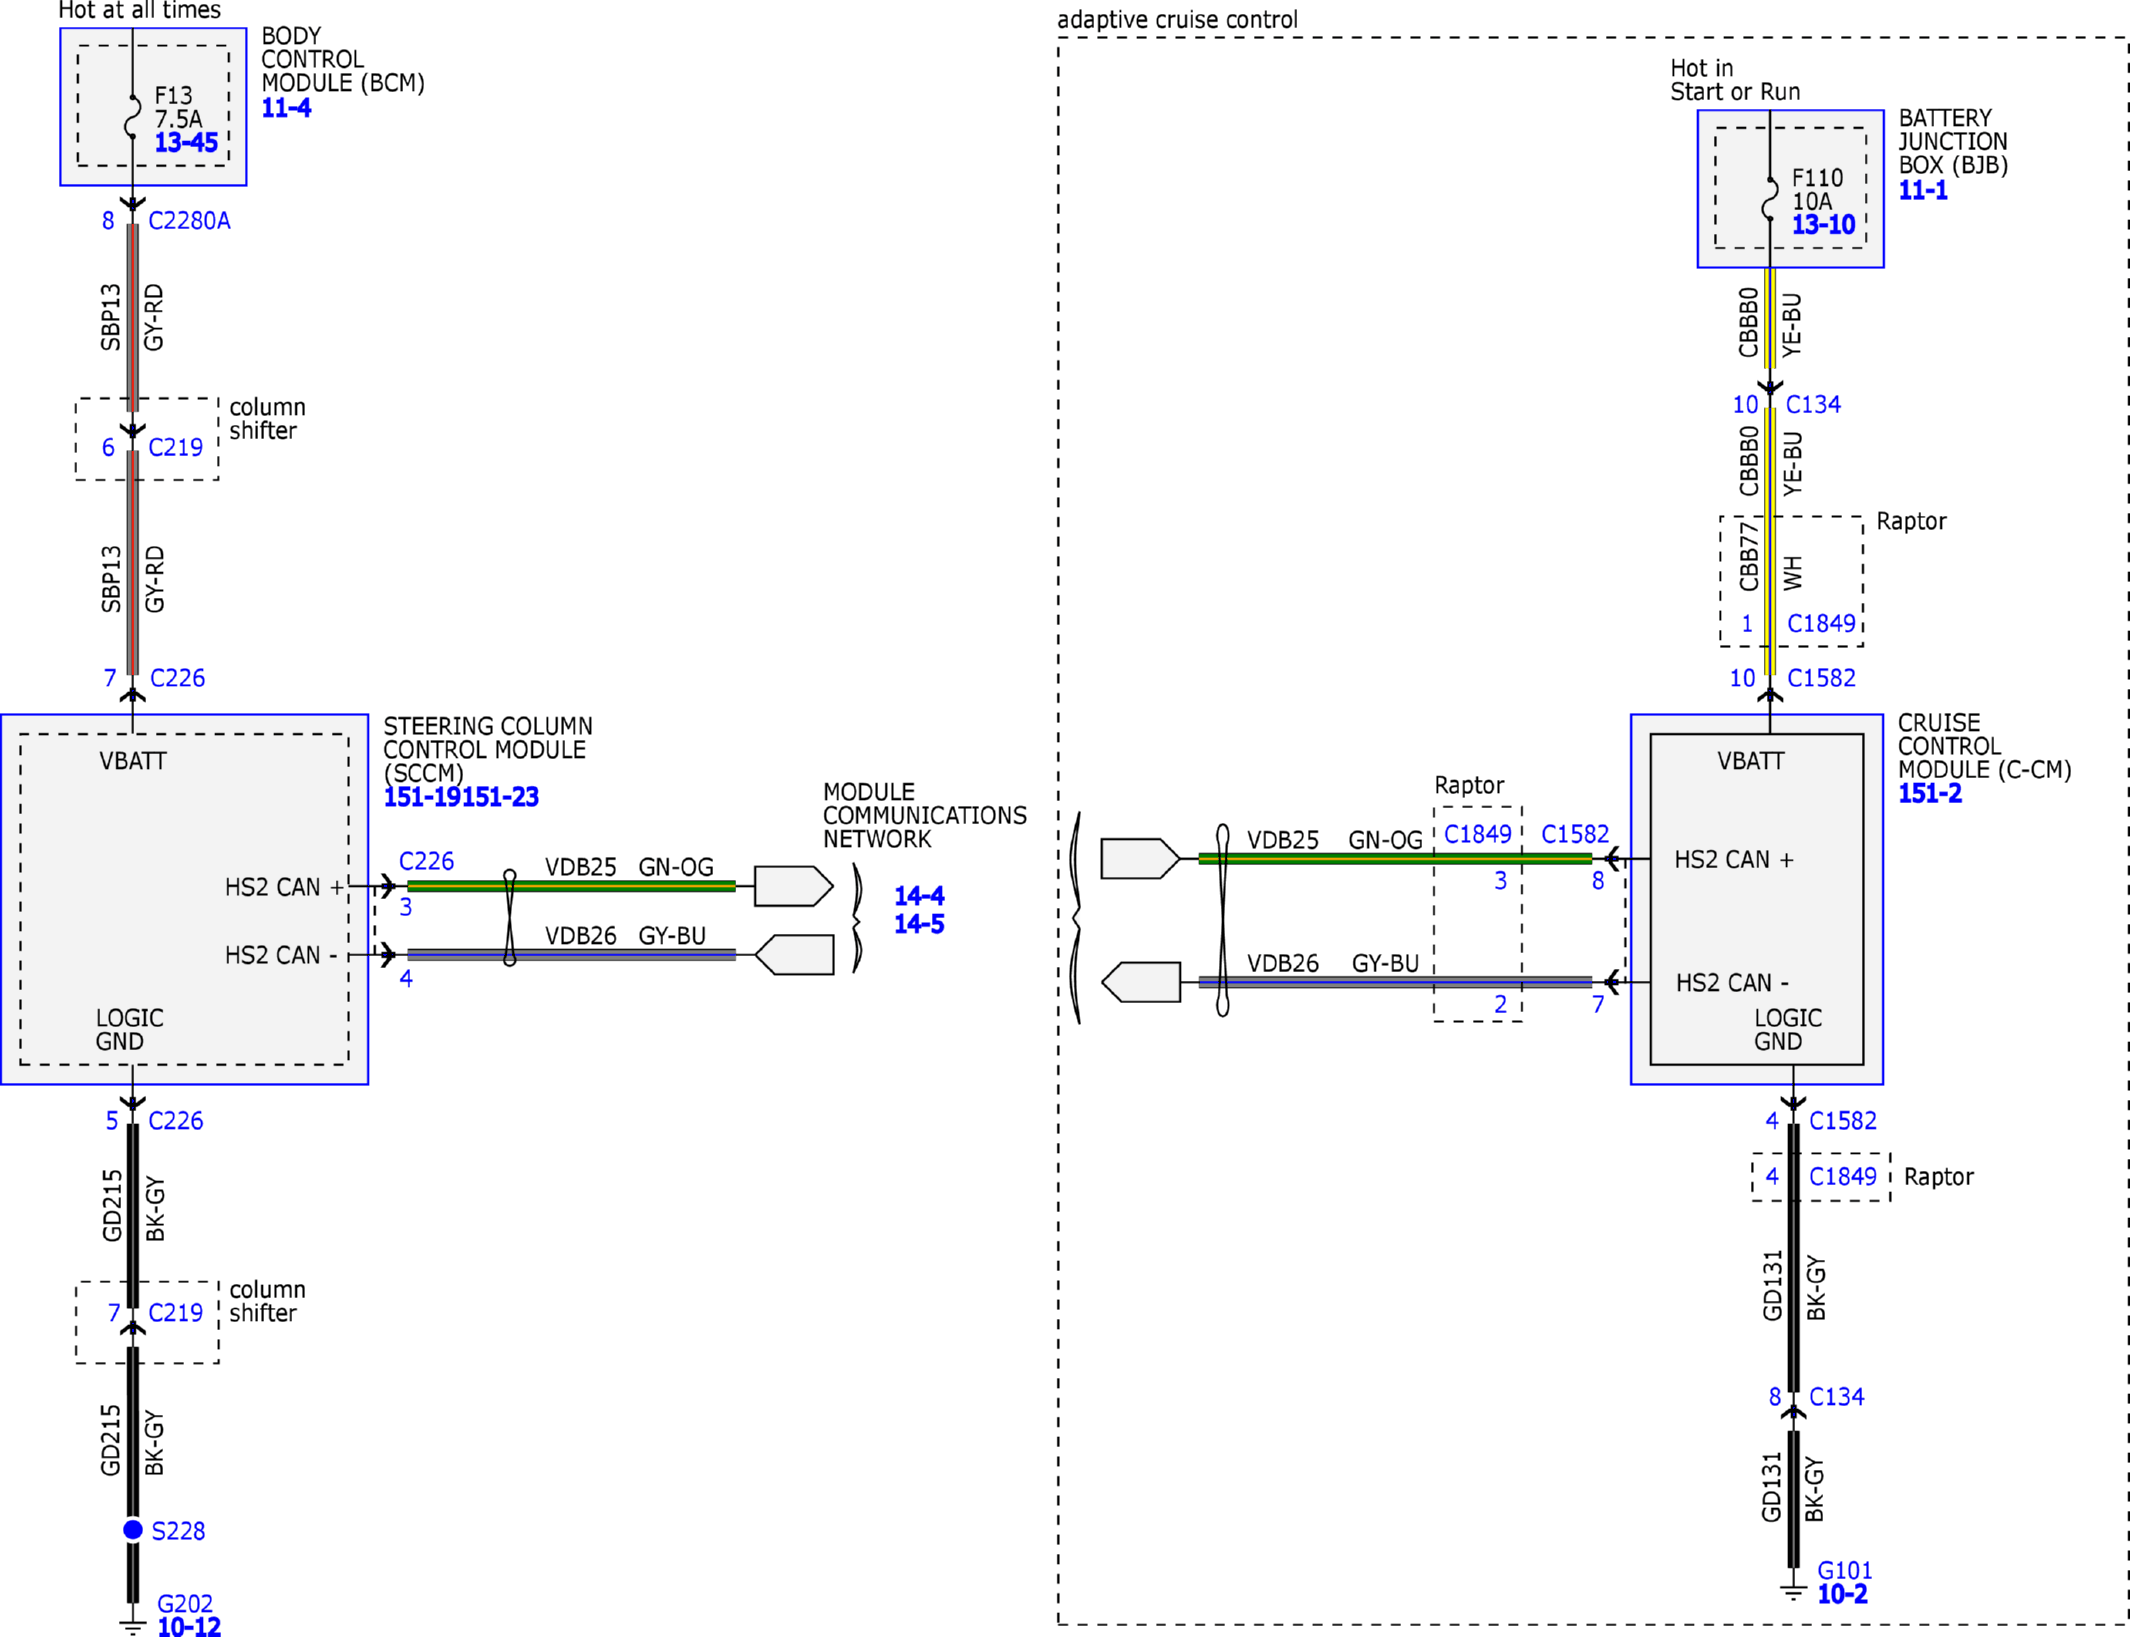Select HS2 CAN + pin inside cruise module

point(1734,859)
